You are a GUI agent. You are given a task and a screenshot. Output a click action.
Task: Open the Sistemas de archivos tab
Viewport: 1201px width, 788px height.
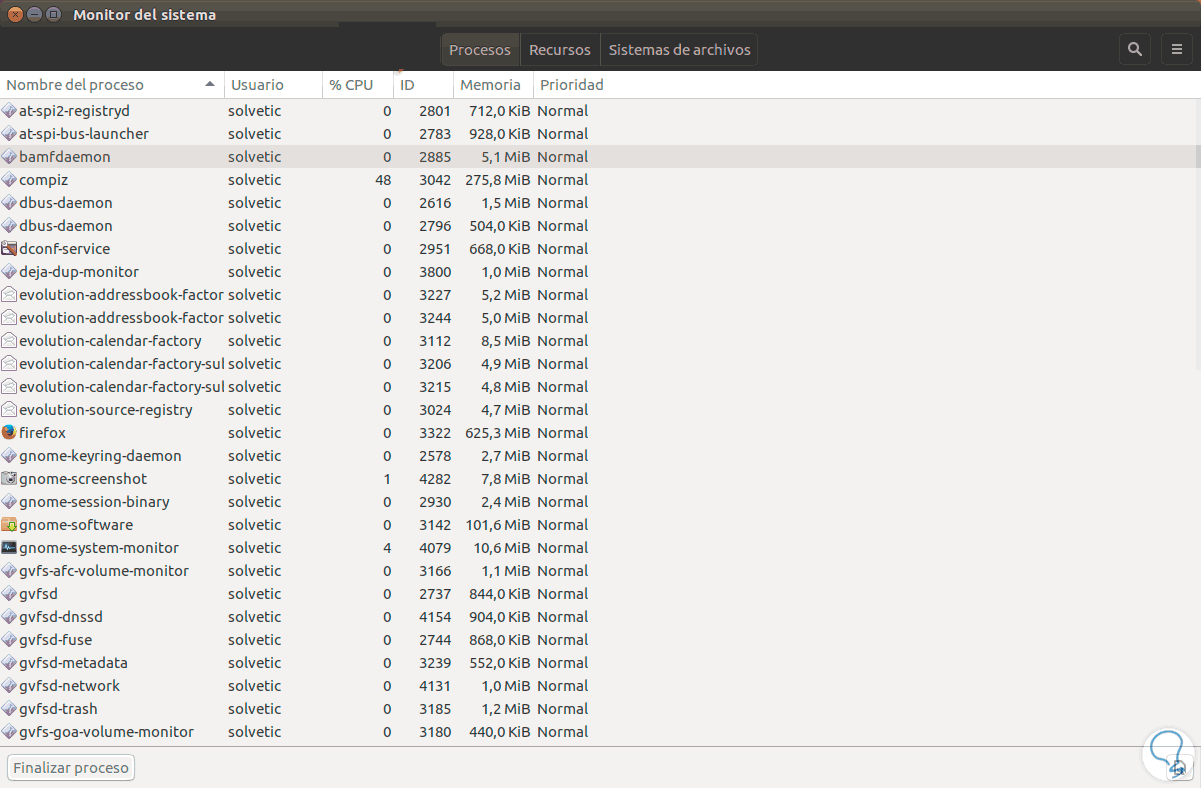679,49
